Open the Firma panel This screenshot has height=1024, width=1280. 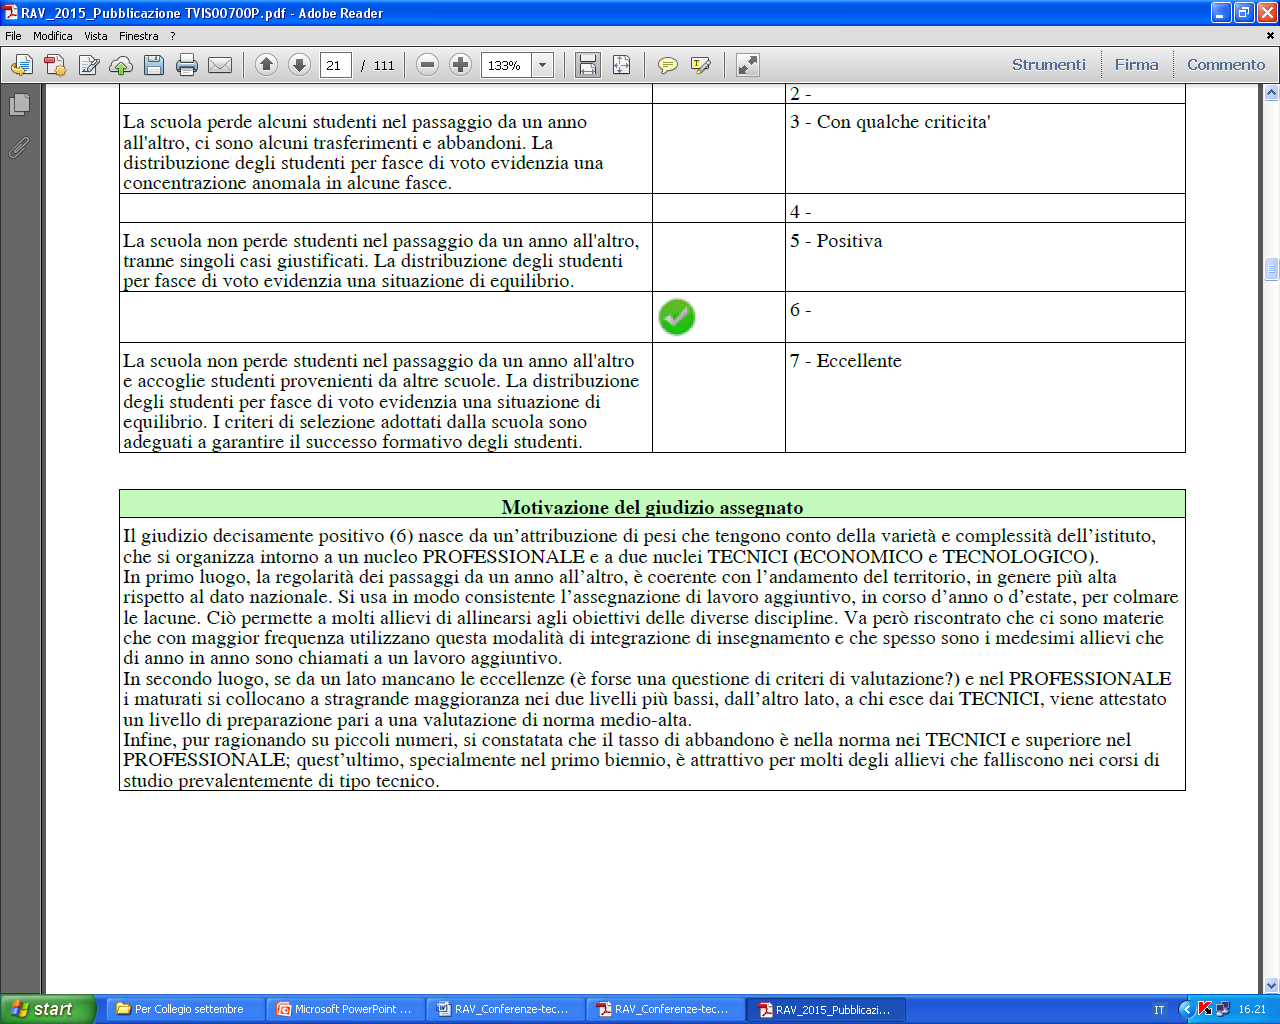[1136, 65]
